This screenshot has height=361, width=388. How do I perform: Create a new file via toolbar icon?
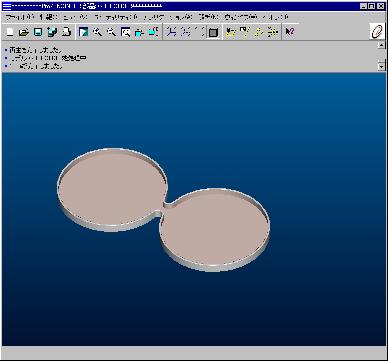[x=10, y=32]
